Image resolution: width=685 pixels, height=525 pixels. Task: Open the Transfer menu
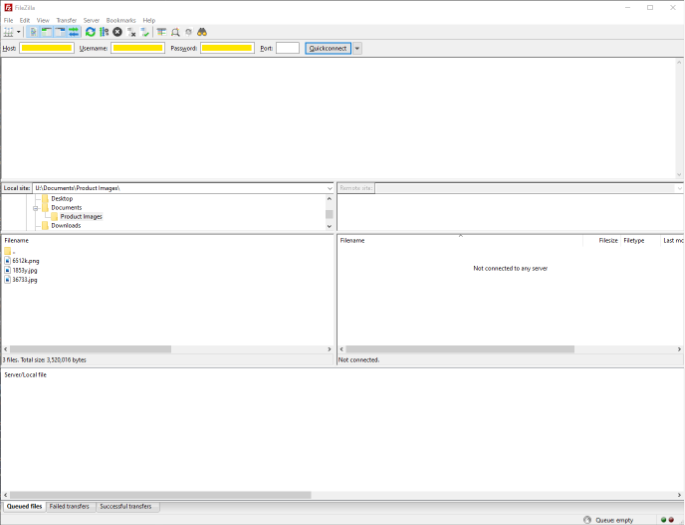66,20
